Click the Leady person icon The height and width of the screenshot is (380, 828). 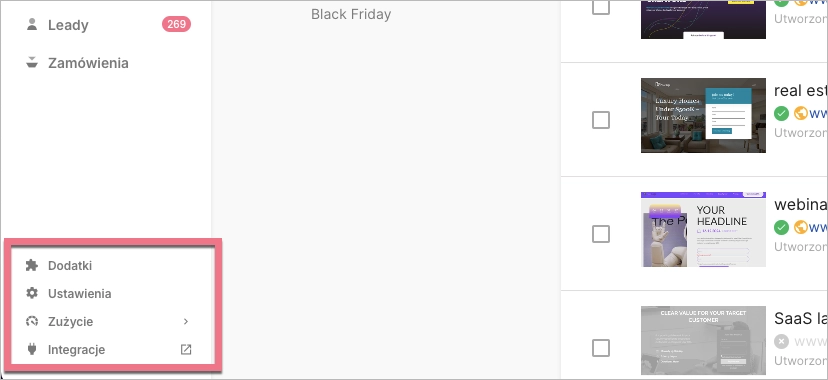pyautogui.click(x=32, y=24)
